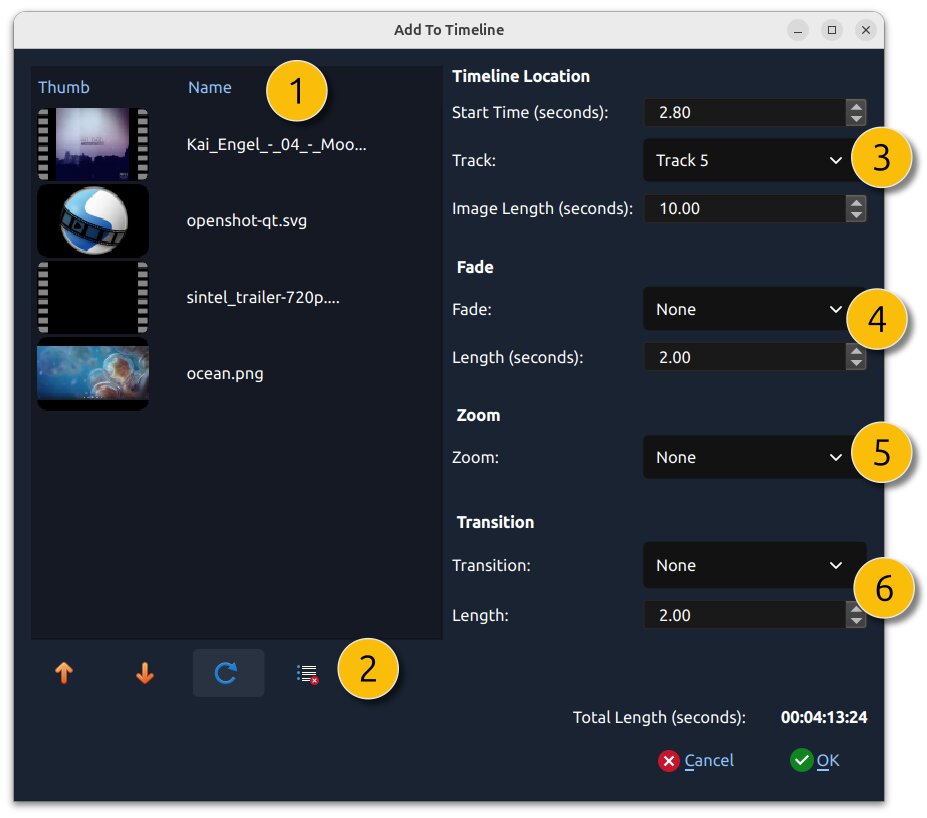Screen dimensions: 927x818
Task: Click the orange Move Down arrow icon
Action: (145, 673)
